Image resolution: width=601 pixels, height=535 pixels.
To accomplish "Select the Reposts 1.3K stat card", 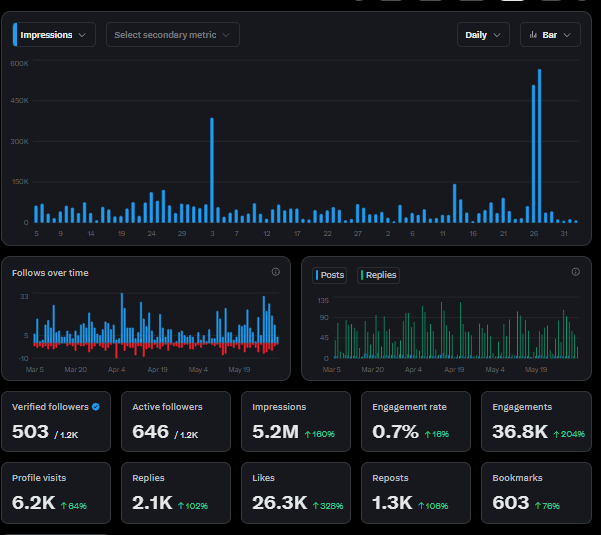I will pyautogui.click(x=416, y=493).
